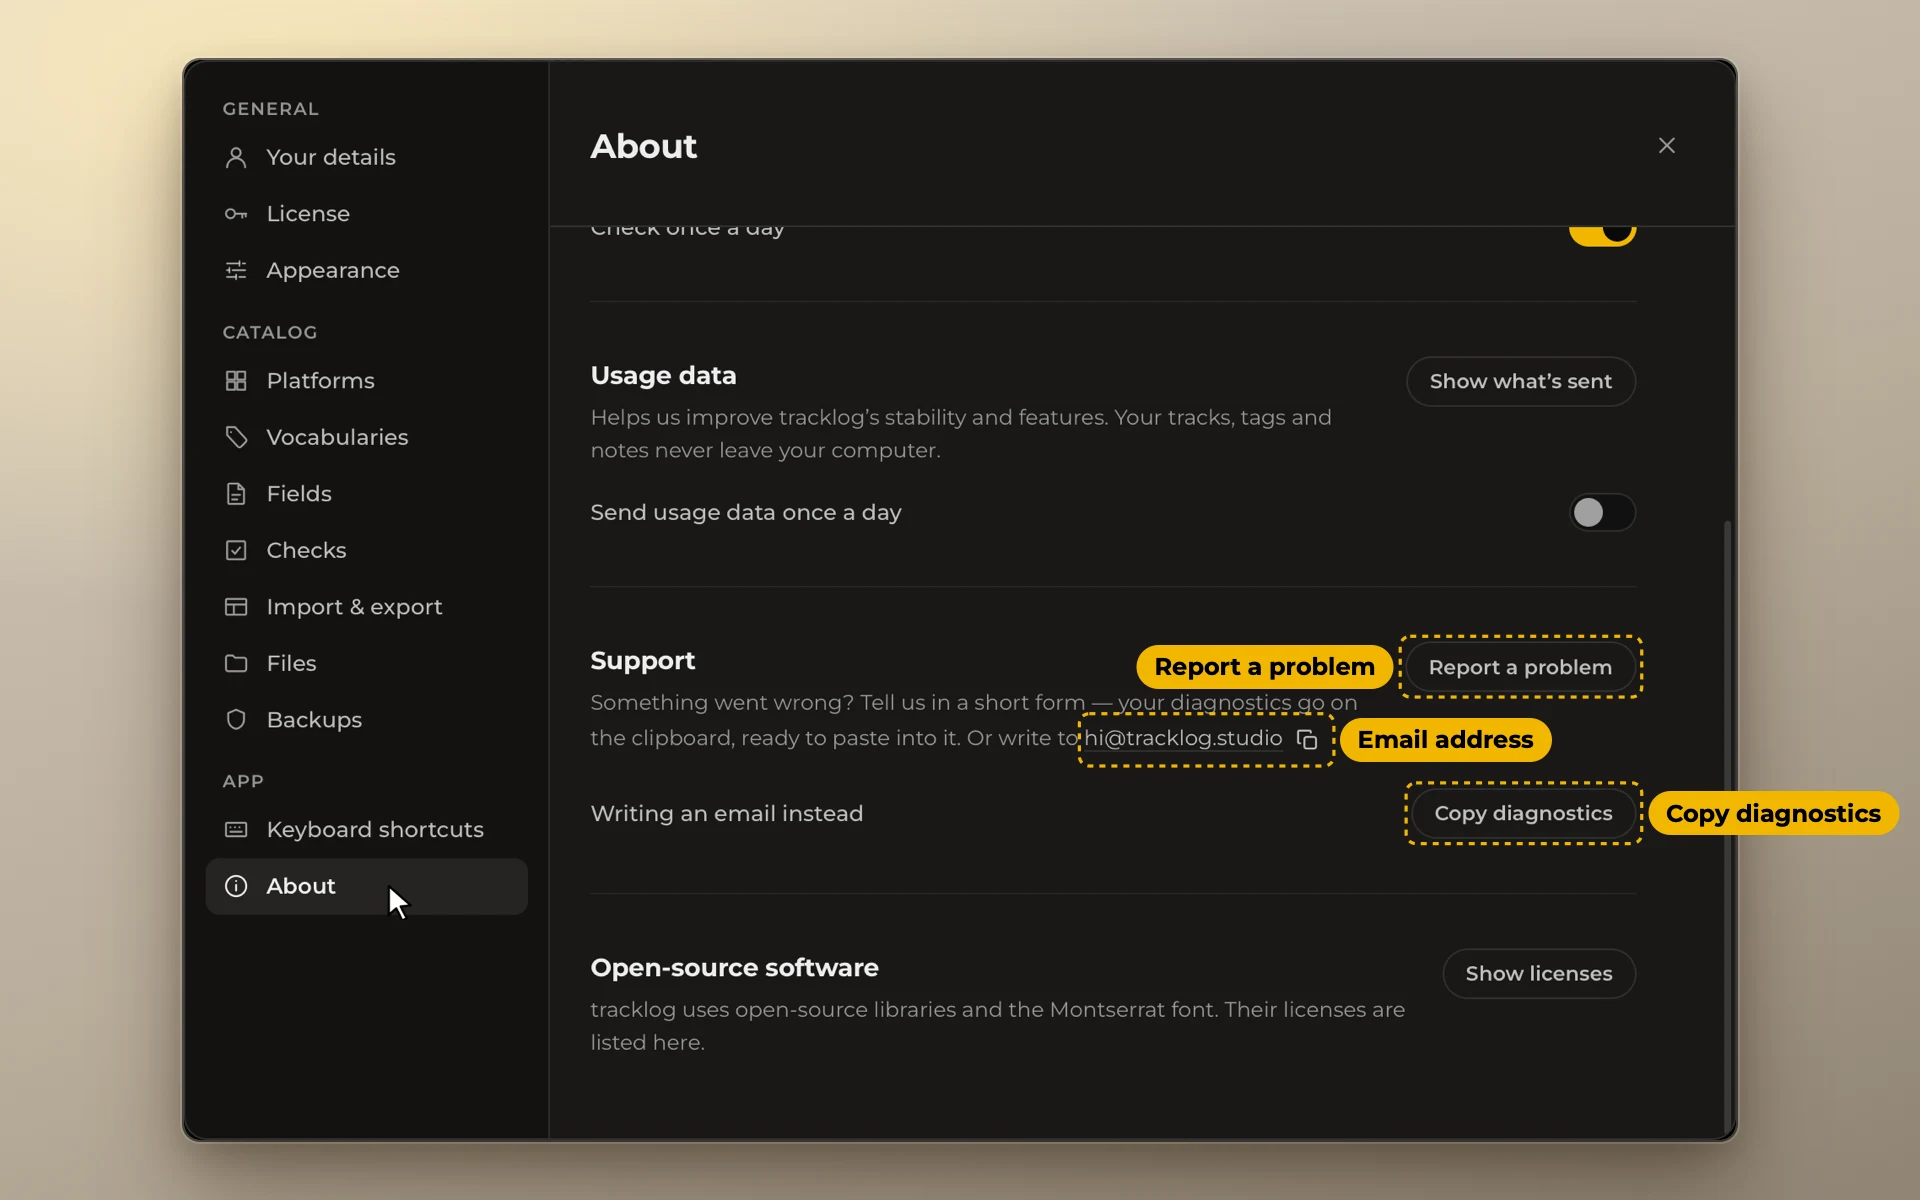Viewport: 1920px width, 1200px height.
Task: Click the grid icon next to Platforms
Action: coord(236,381)
